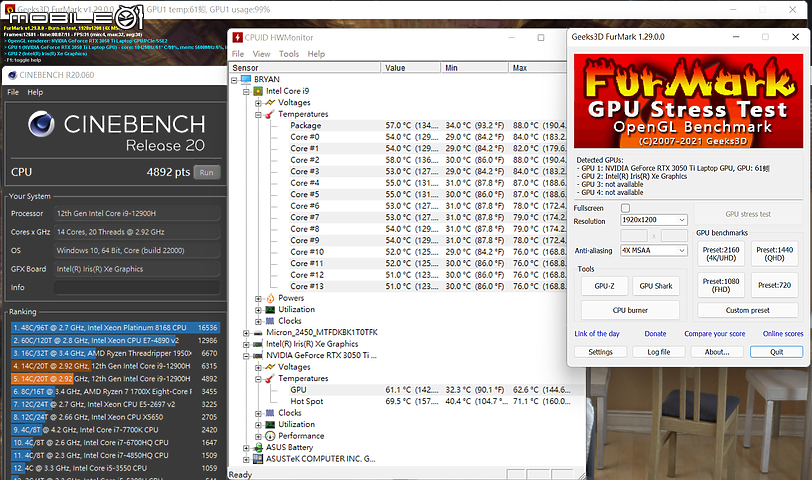Click the Voltages lightning icon under NVIDIA GPU
This screenshot has width=812, height=480.
(270, 367)
